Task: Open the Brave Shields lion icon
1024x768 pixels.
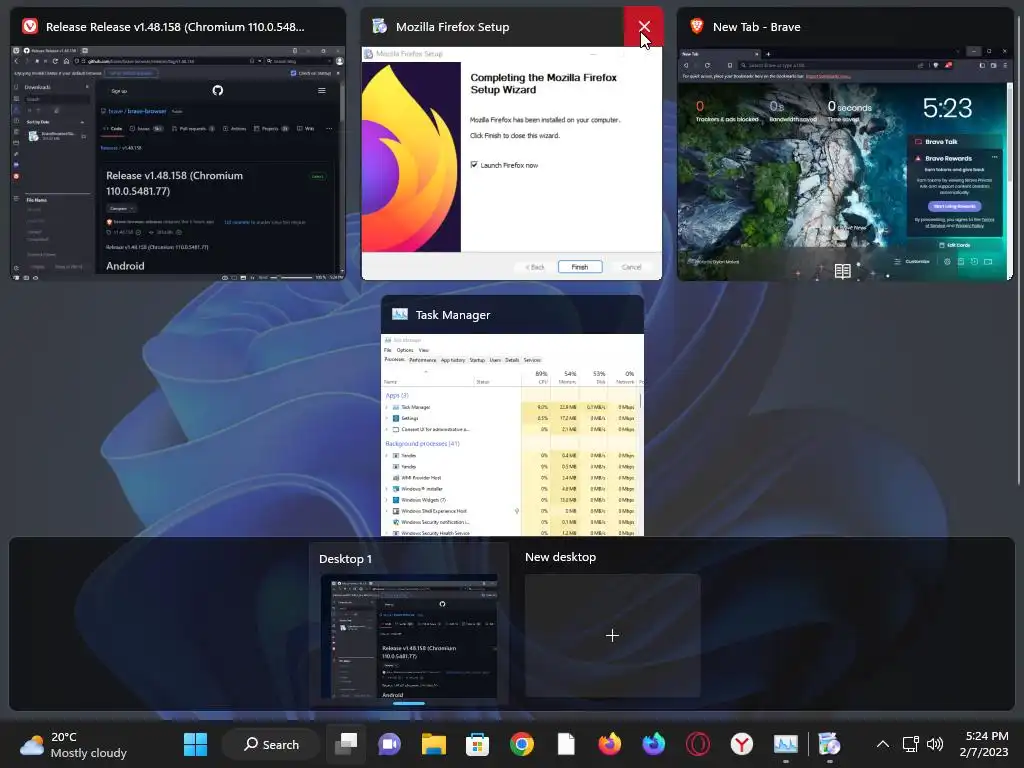Action: (x=936, y=65)
